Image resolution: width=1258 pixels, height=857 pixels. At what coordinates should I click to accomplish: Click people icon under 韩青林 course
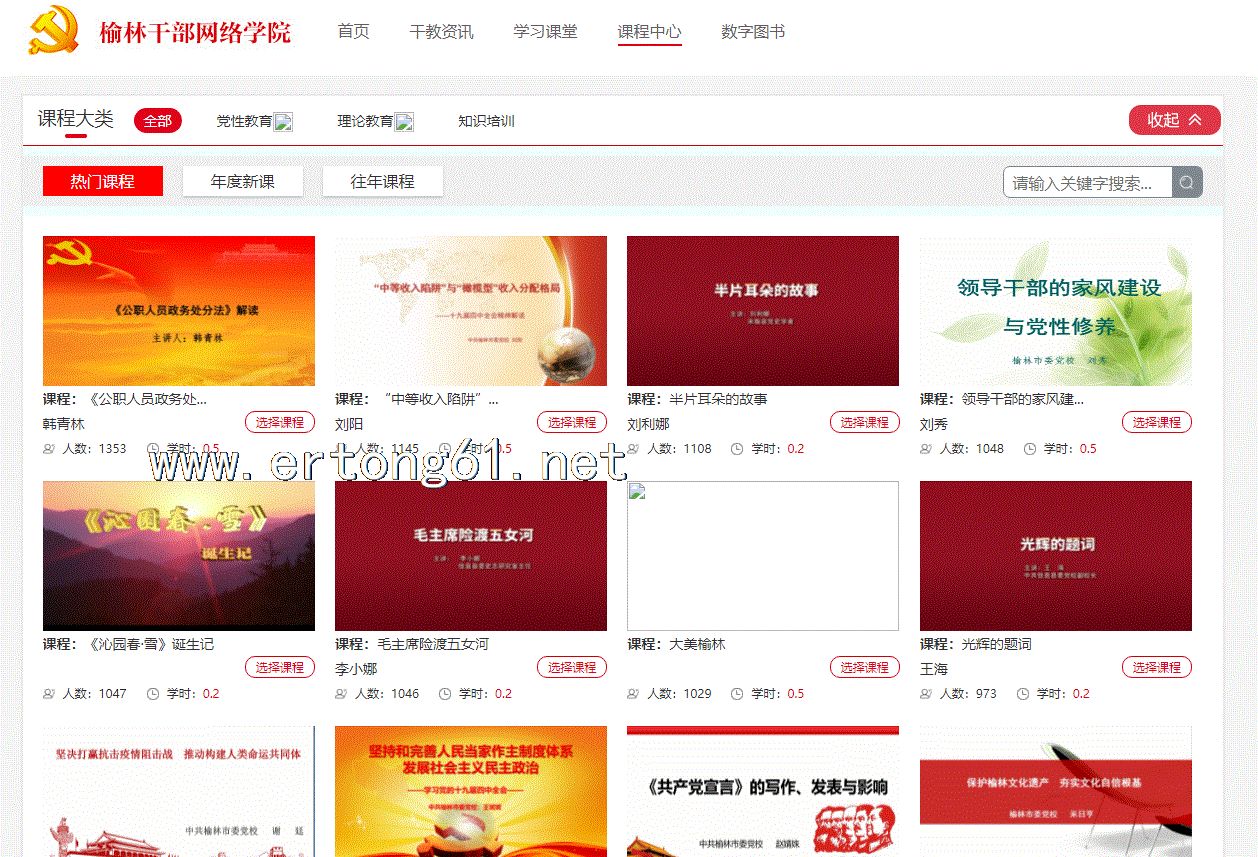[x=50, y=449]
